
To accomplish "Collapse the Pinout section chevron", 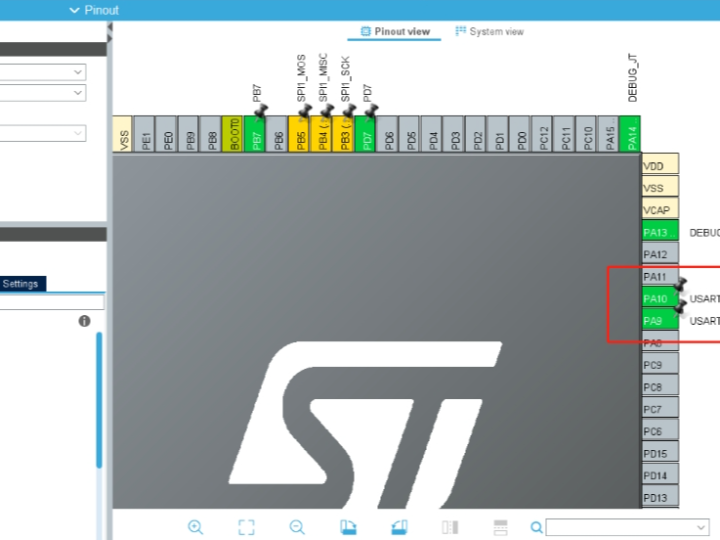I will pos(74,10).
